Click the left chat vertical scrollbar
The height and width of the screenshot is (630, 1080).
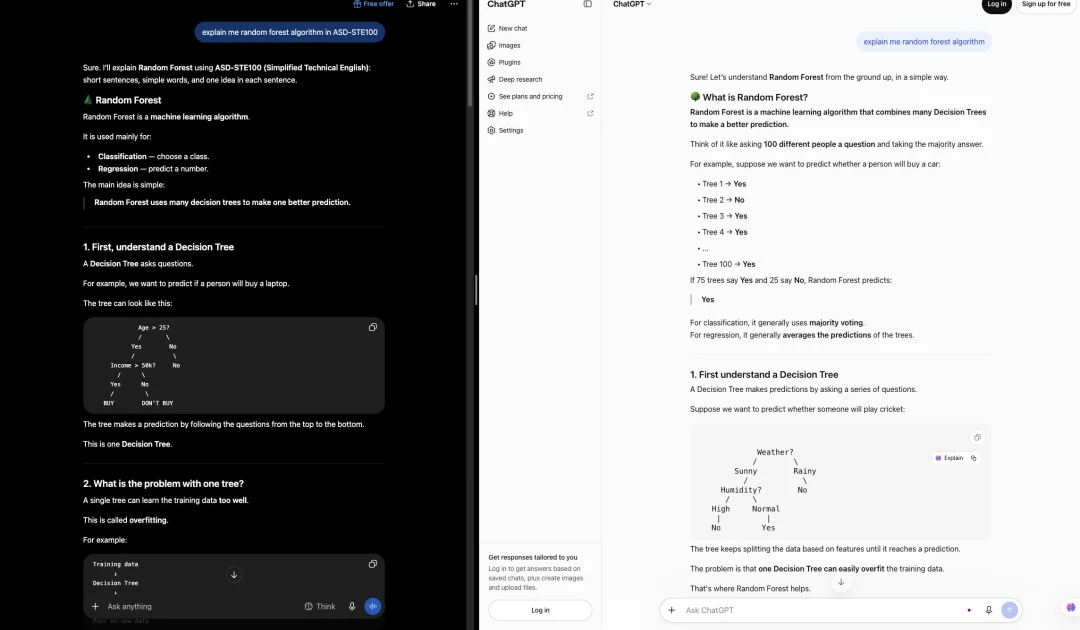coord(470,52)
